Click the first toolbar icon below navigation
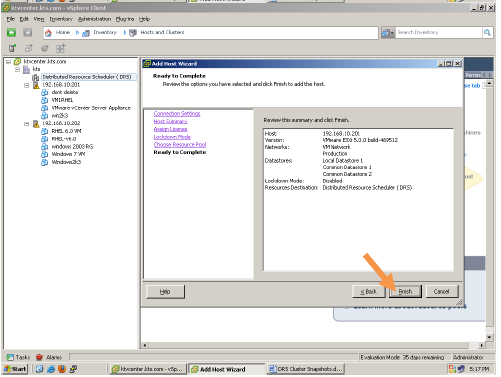Image resolution: width=501 pixels, height=377 pixels. click(x=12, y=49)
